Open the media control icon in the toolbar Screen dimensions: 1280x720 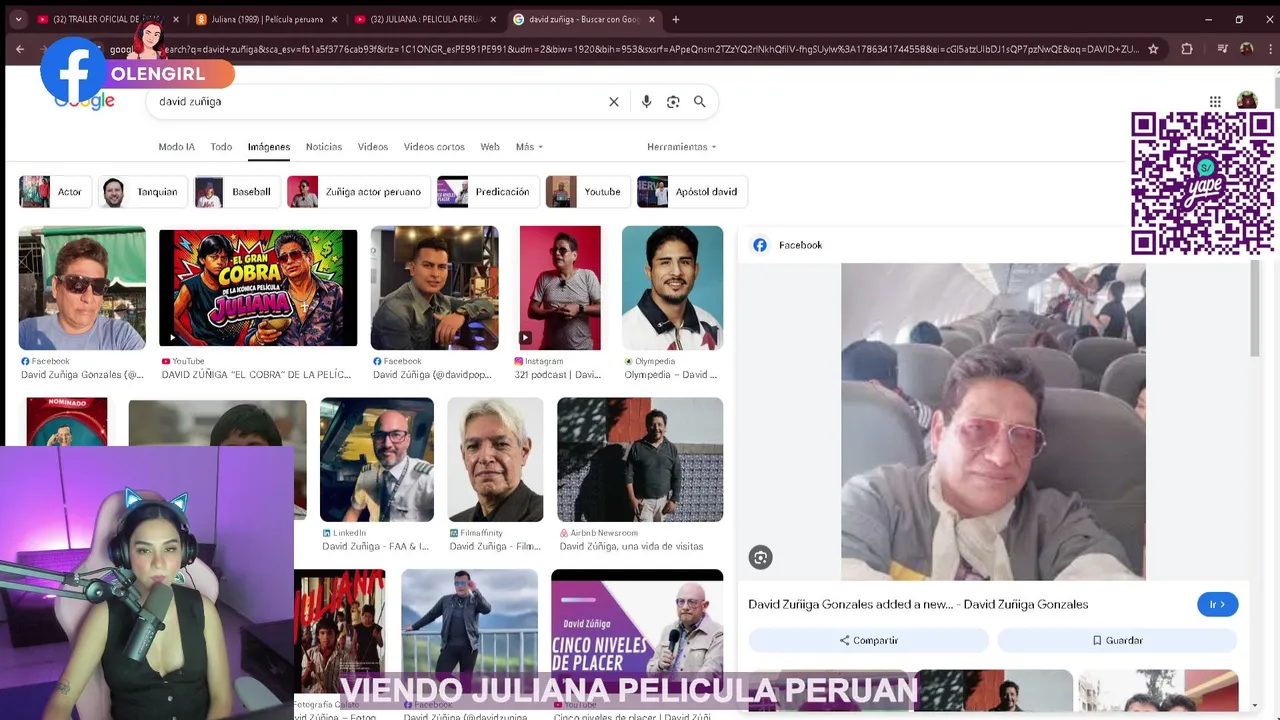pos(1222,49)
